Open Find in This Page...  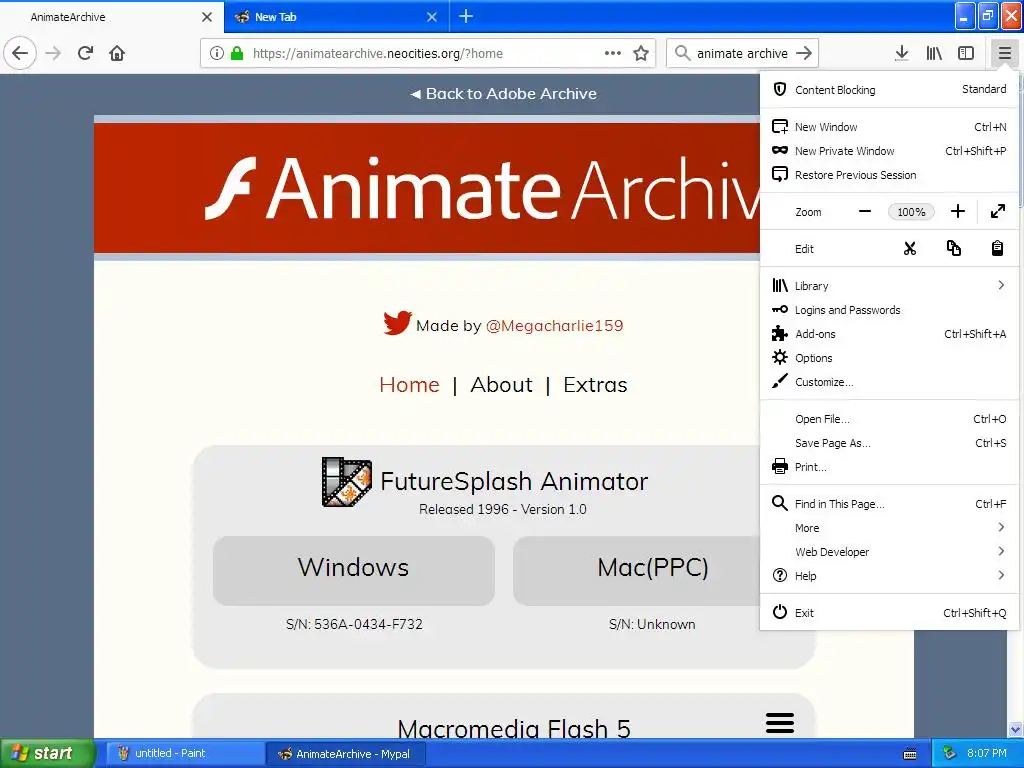coord(889,504)
